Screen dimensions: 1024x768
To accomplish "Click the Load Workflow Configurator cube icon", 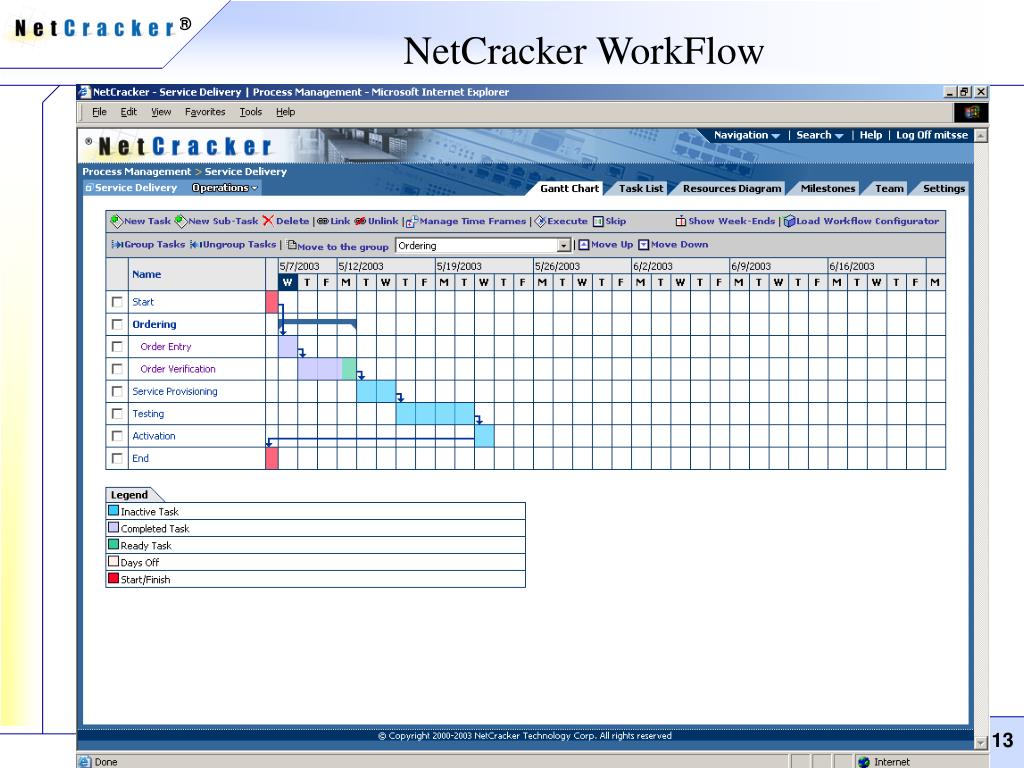I will pyautogui.click(x=789, y=221).
